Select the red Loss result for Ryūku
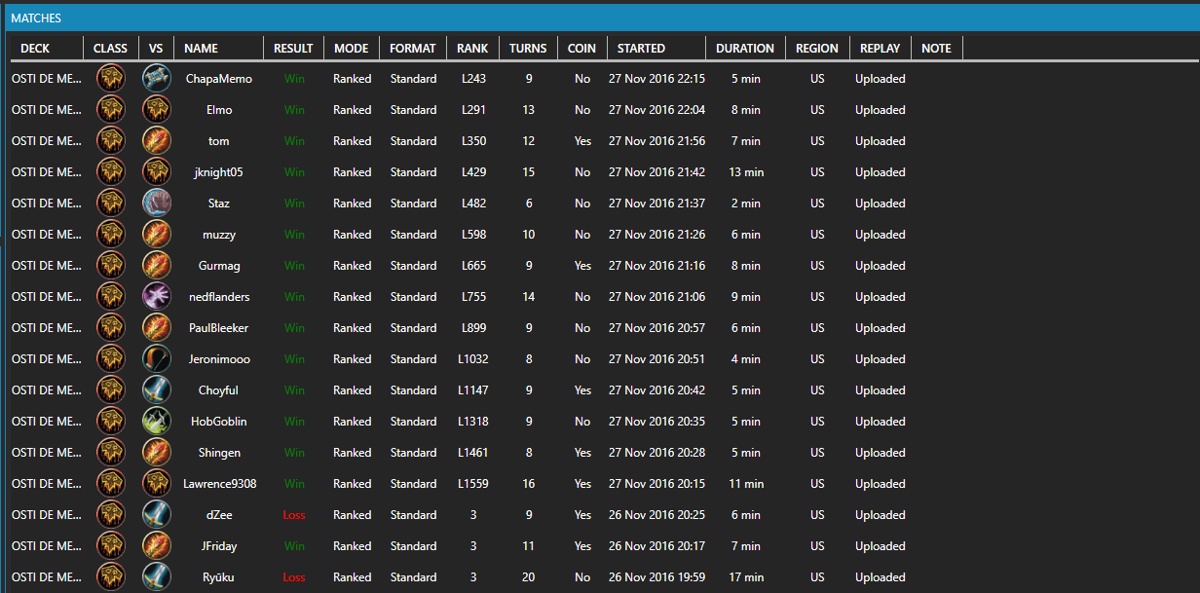Screen dimensions: 1200x593 294,577
